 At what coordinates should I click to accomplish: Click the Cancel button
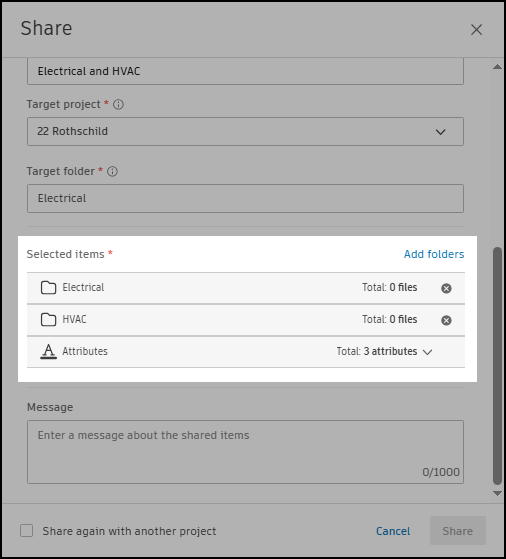pyautogui.click(x=393, y=531)
